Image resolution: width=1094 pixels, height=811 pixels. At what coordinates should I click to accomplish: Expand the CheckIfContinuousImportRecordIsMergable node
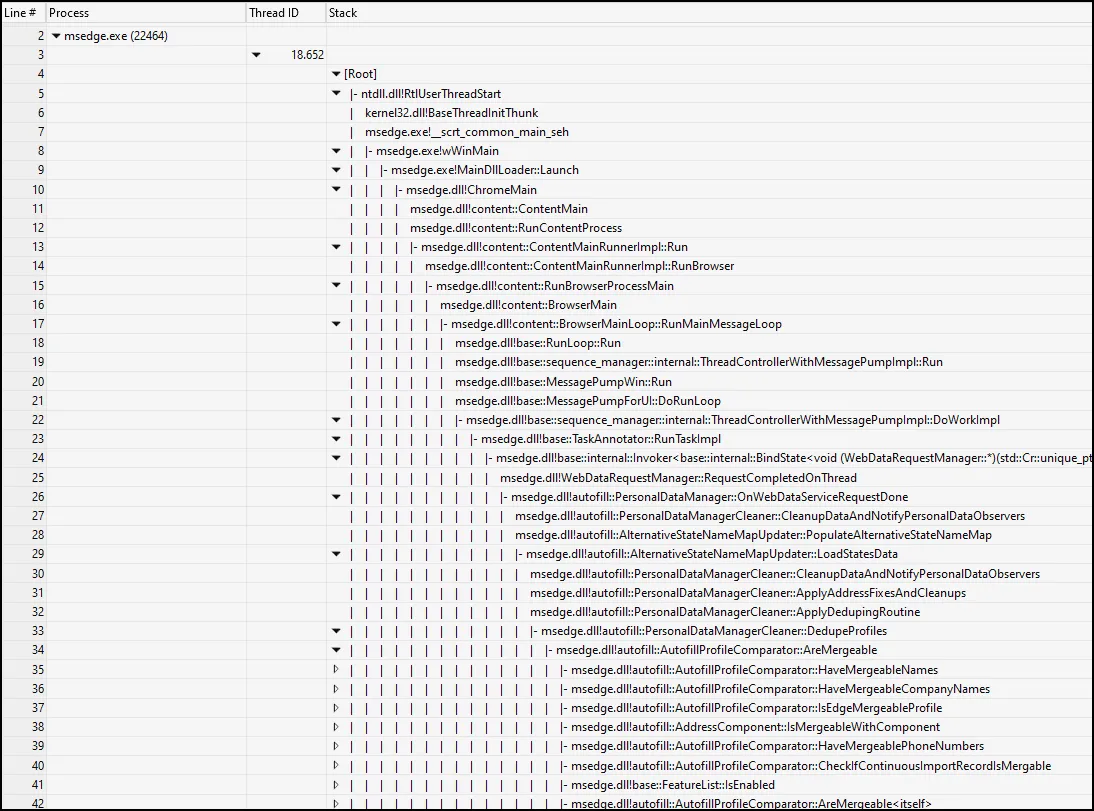click(x=336, y=766)
